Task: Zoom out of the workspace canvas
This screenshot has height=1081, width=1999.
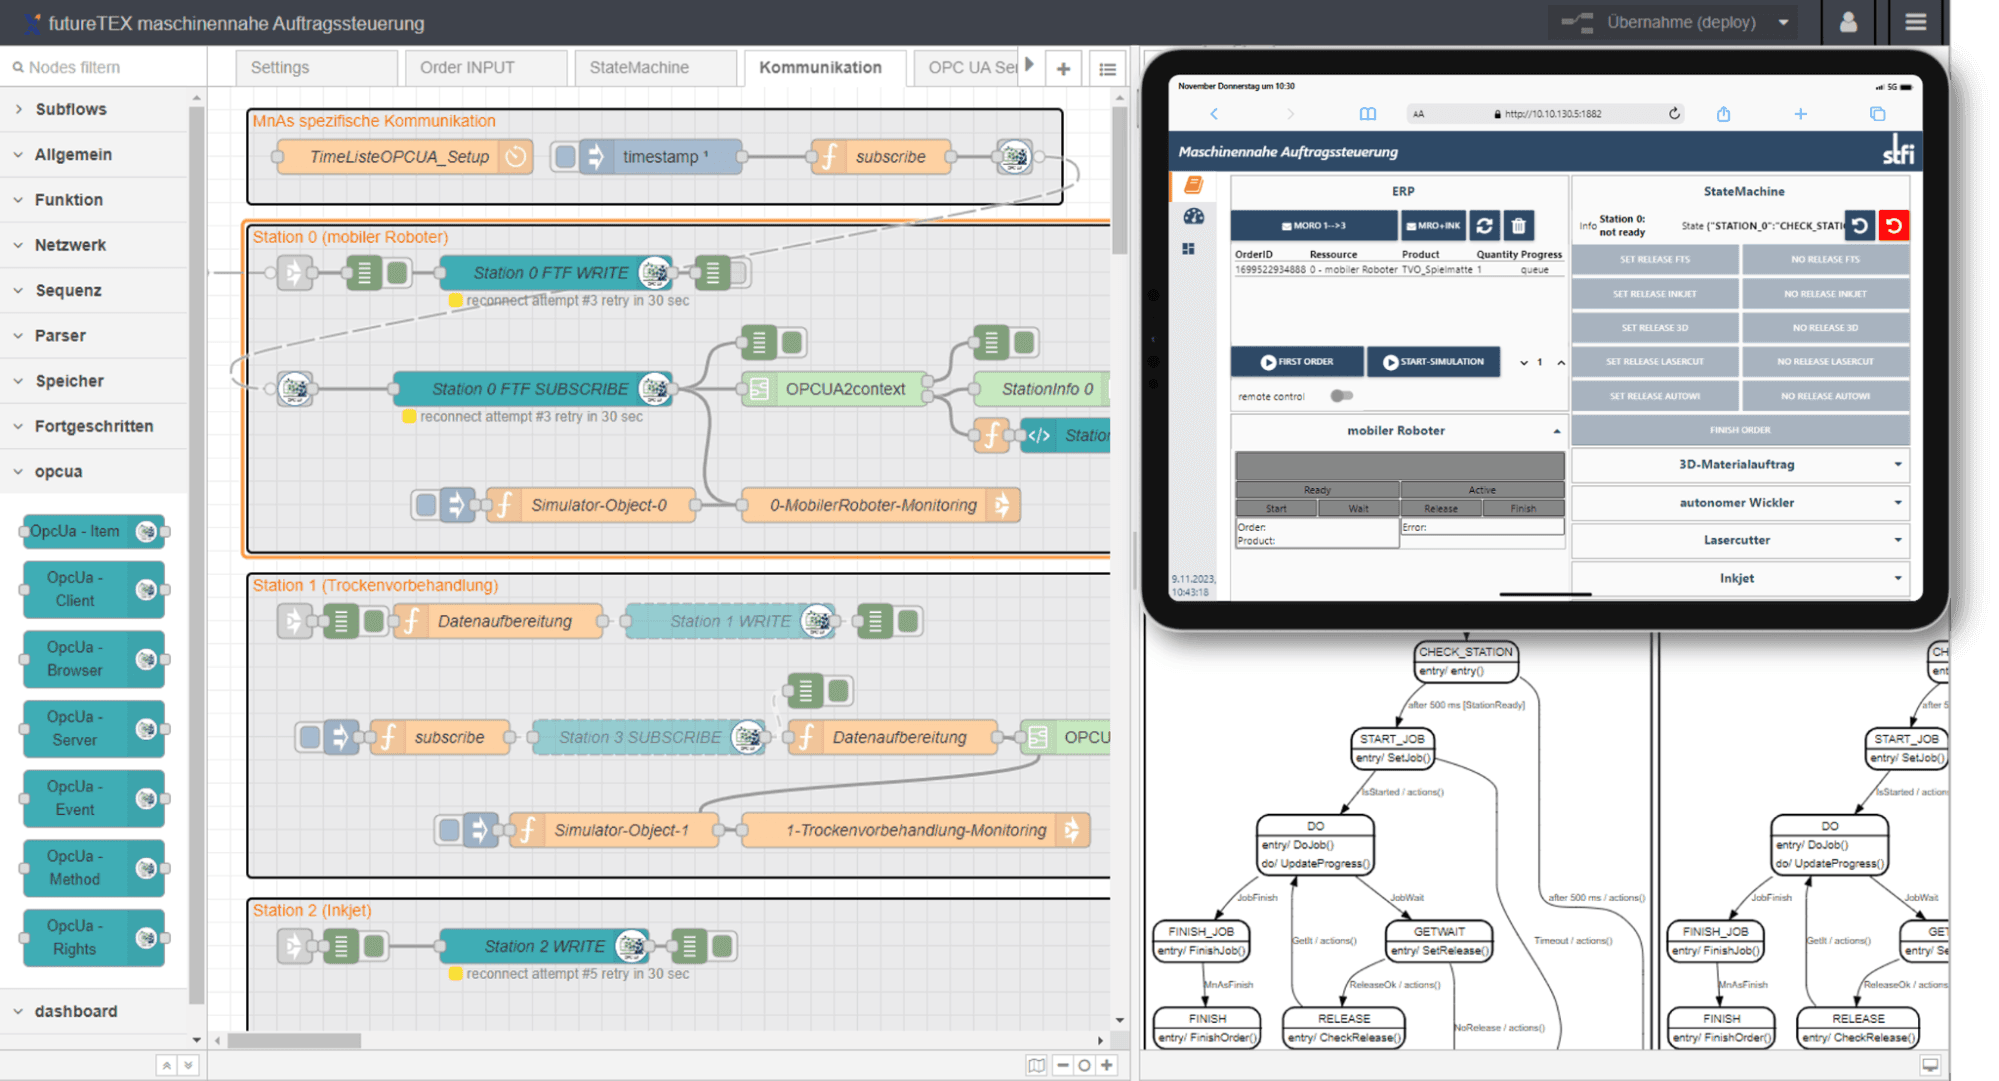Action: 1062,1065
